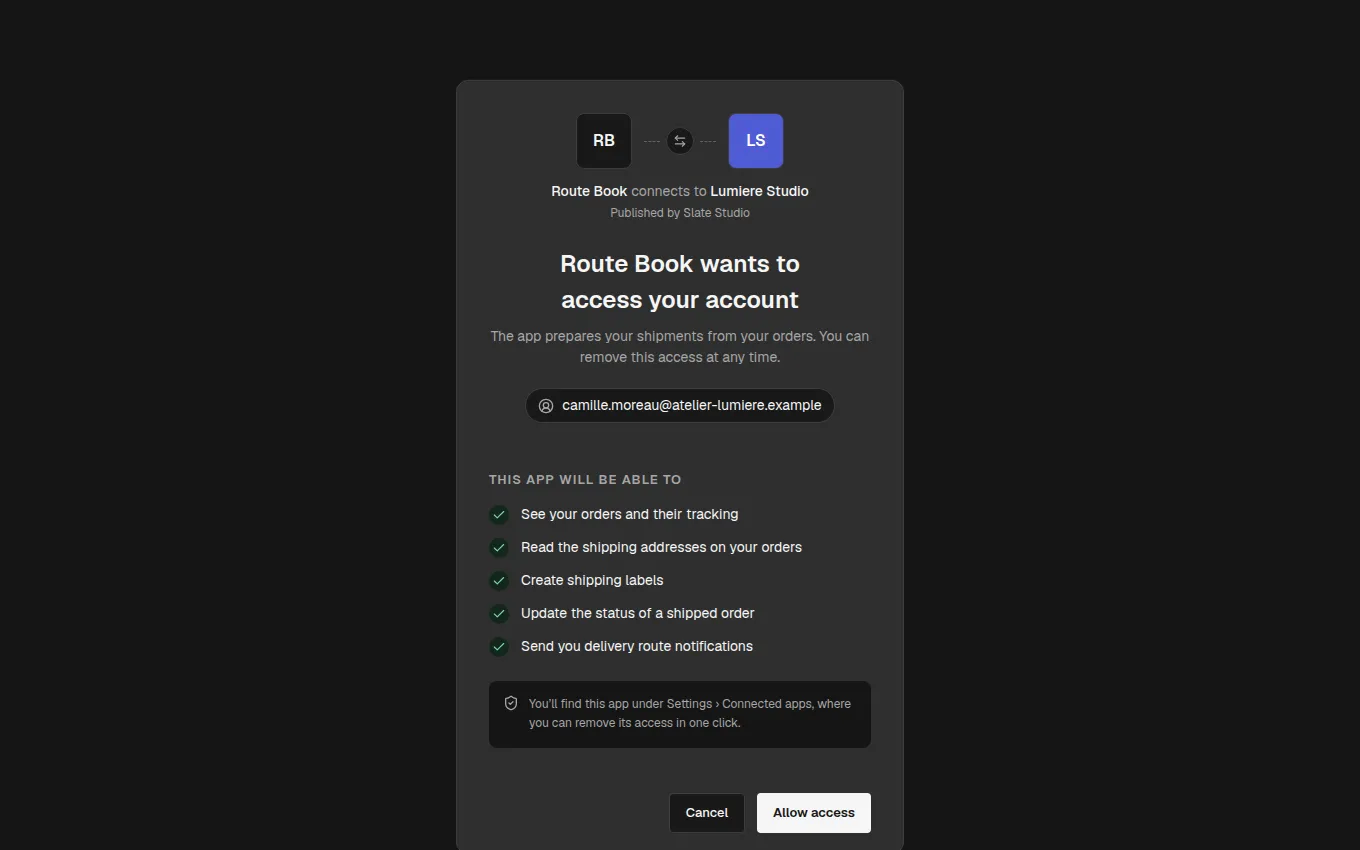Click the LS Lumiere Studio logo

click(x=756, y=141)
